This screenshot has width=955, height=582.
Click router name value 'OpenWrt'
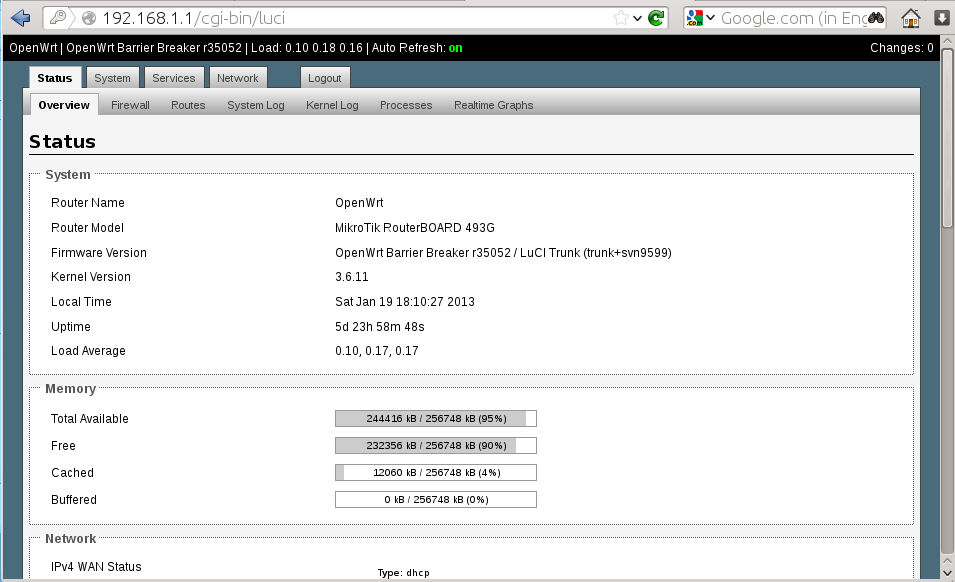[359, 203]
